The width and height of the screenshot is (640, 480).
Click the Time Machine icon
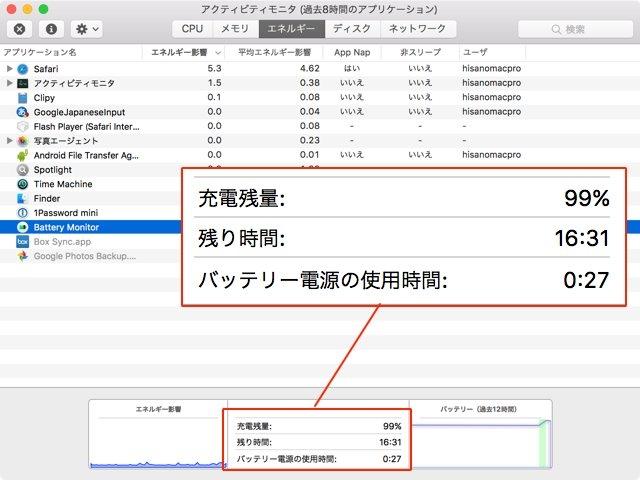tap(23, 184)
